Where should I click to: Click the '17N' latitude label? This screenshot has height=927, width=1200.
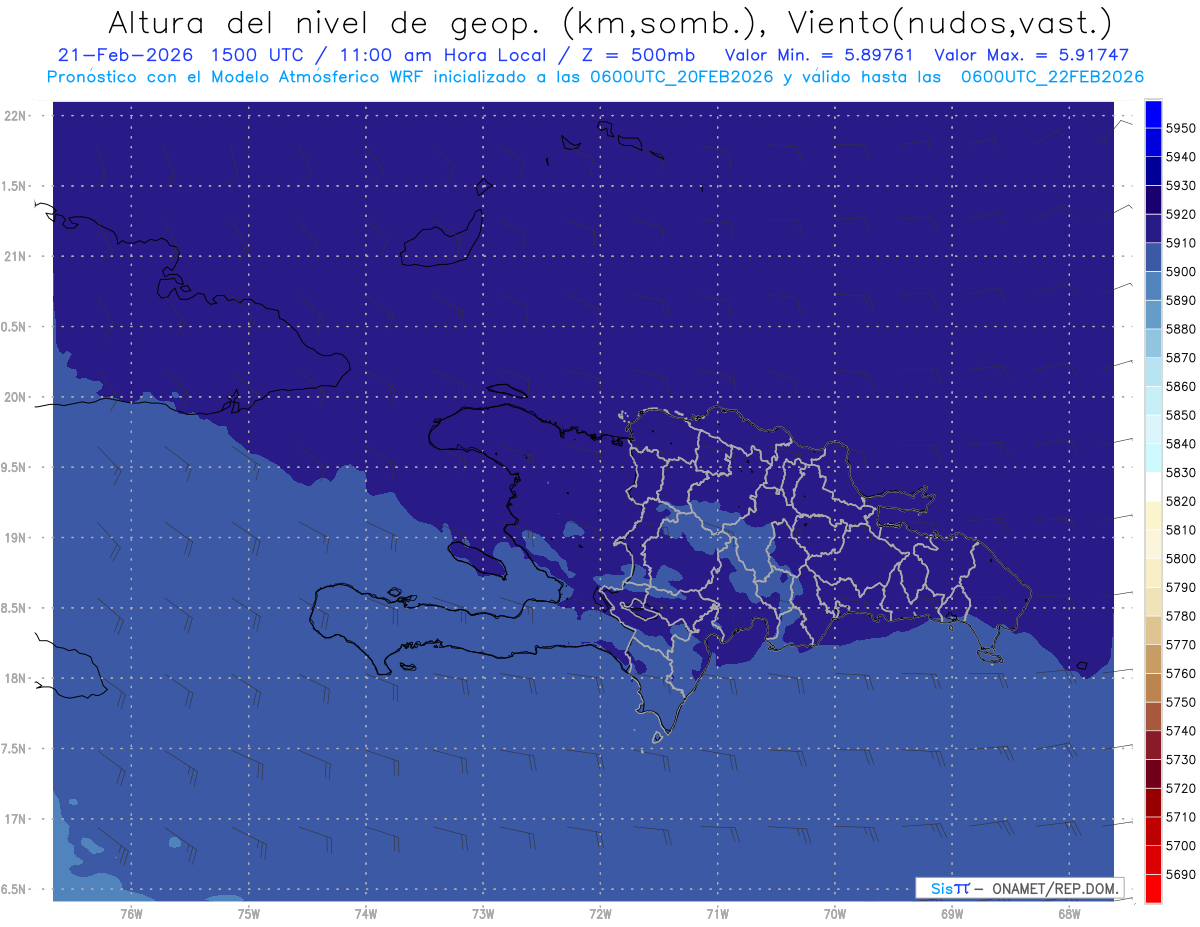[17, 819]
